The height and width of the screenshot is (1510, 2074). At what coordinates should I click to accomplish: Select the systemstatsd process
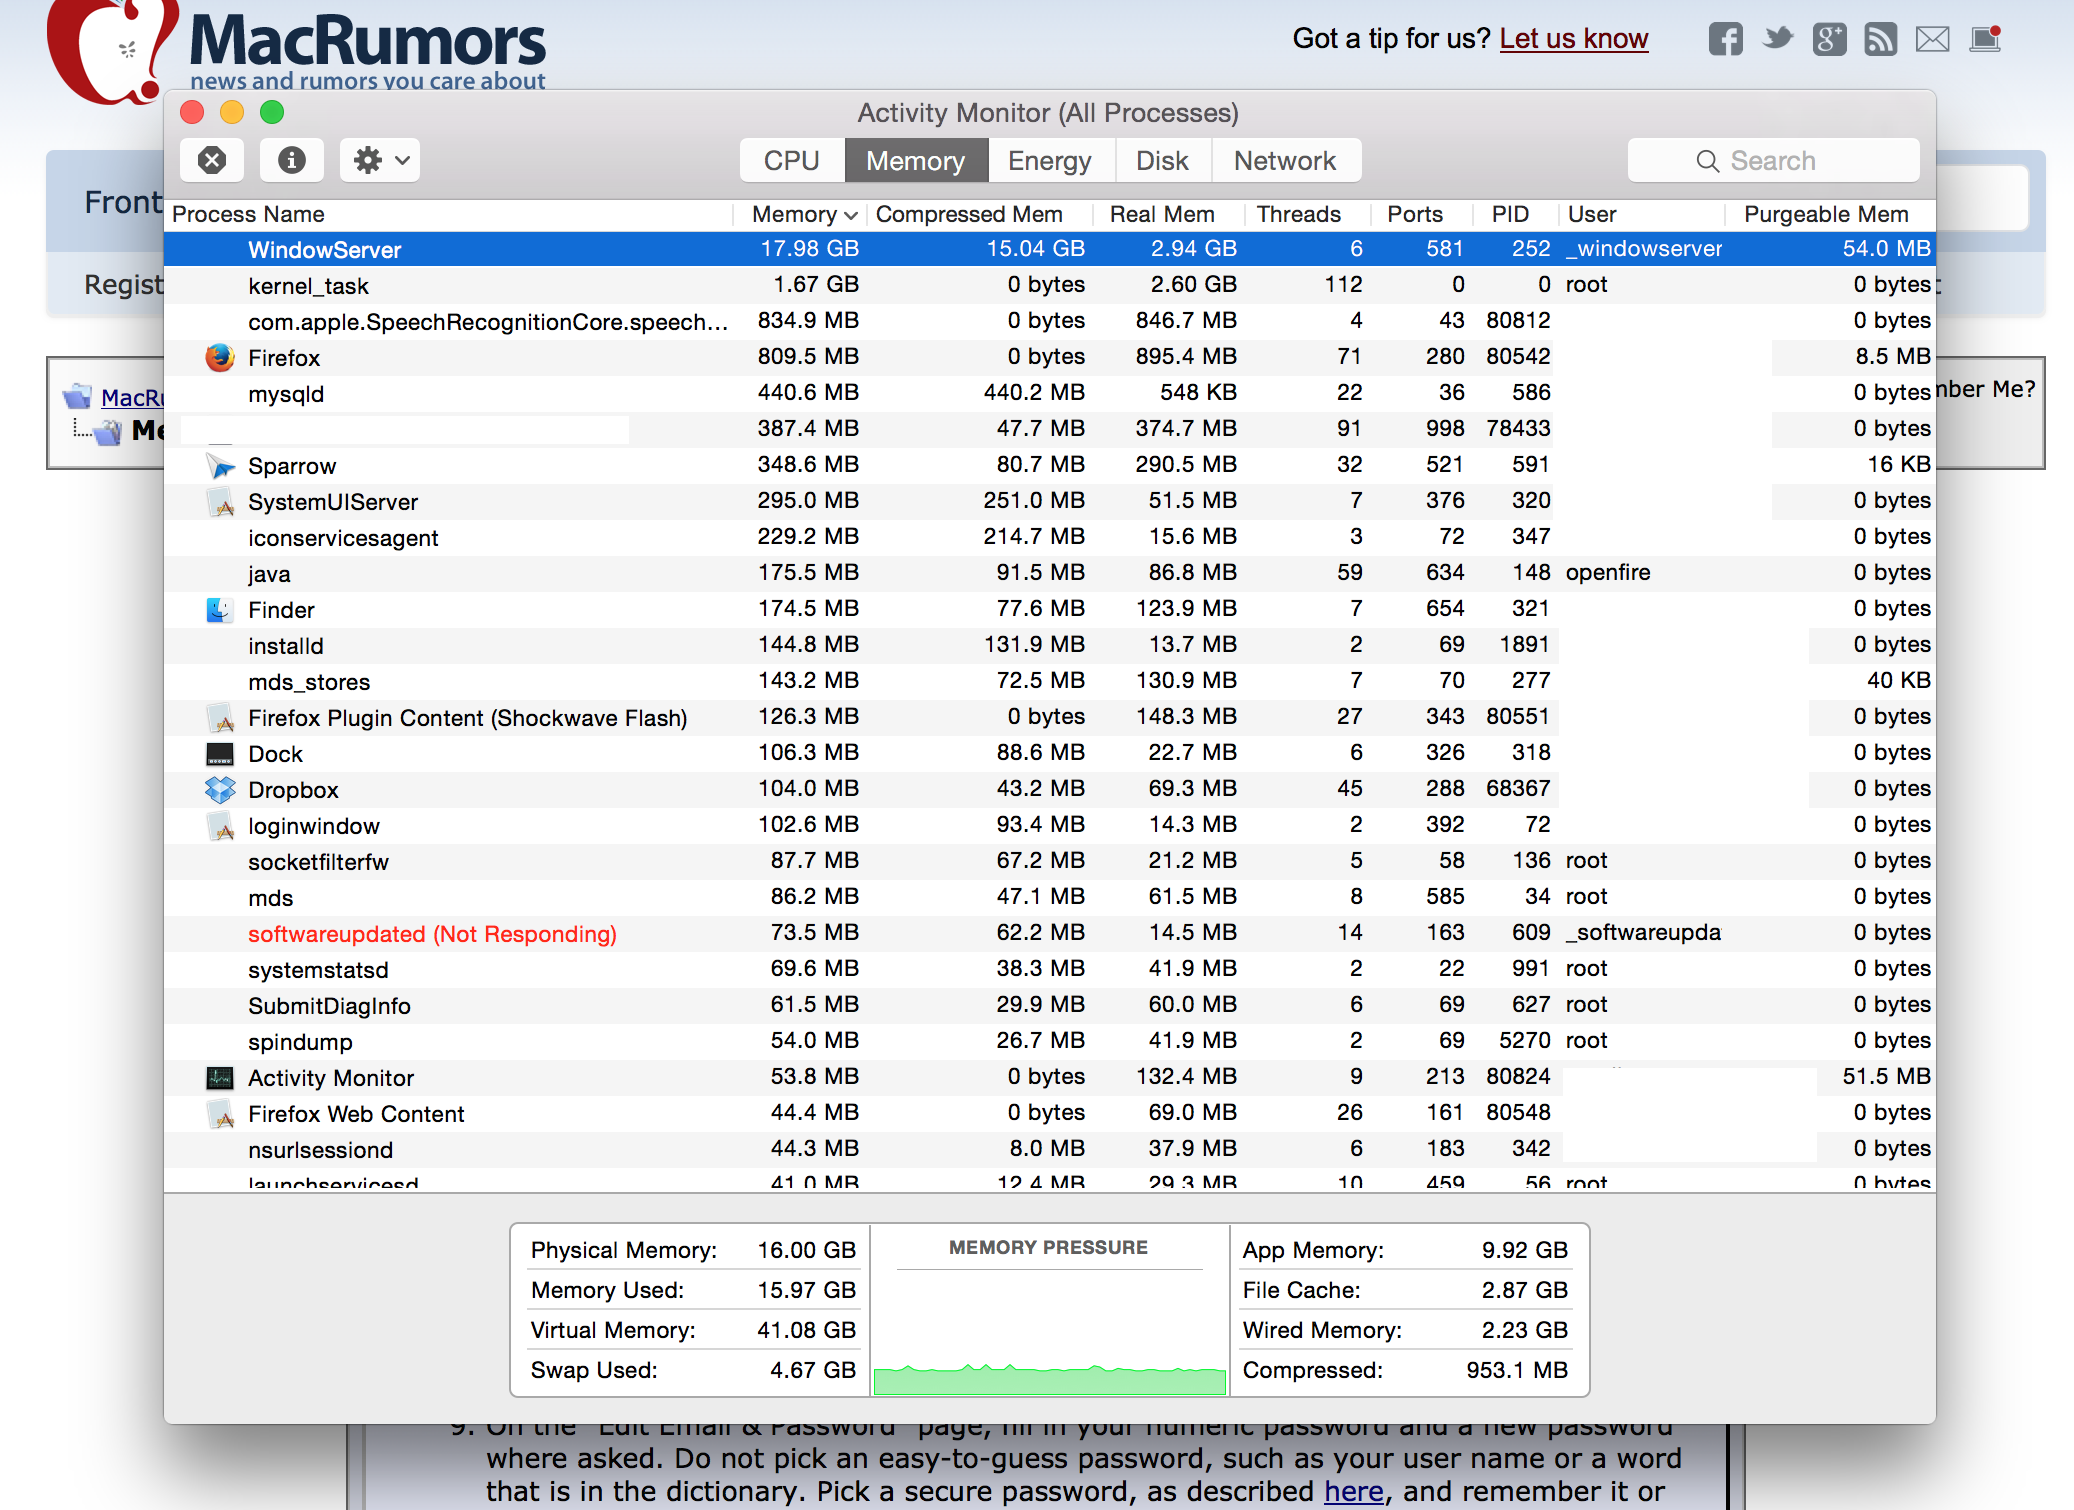pyautogui.click(x=1049, y=969)
